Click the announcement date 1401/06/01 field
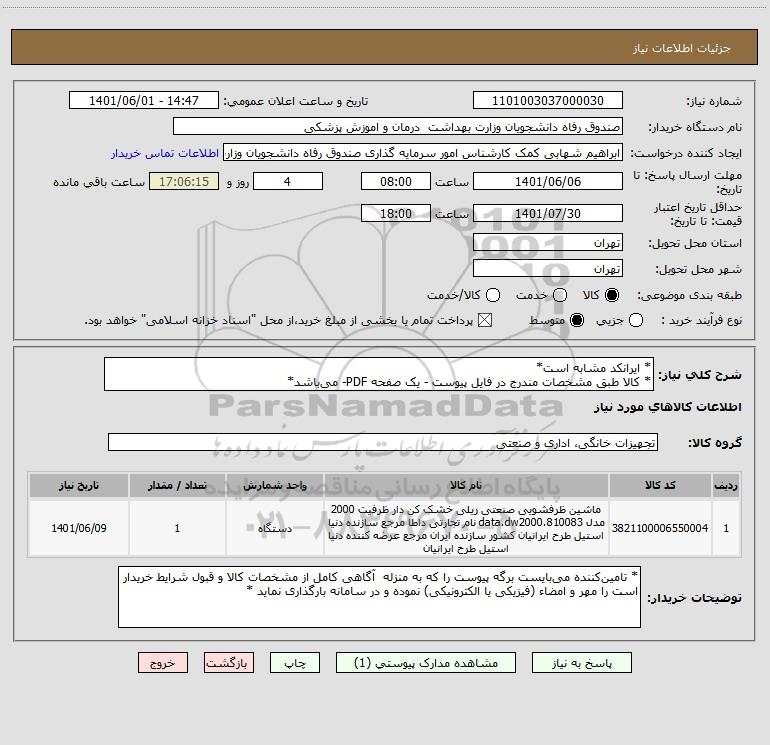This screenshot has height=745, width=770. (x=144, y=100)
